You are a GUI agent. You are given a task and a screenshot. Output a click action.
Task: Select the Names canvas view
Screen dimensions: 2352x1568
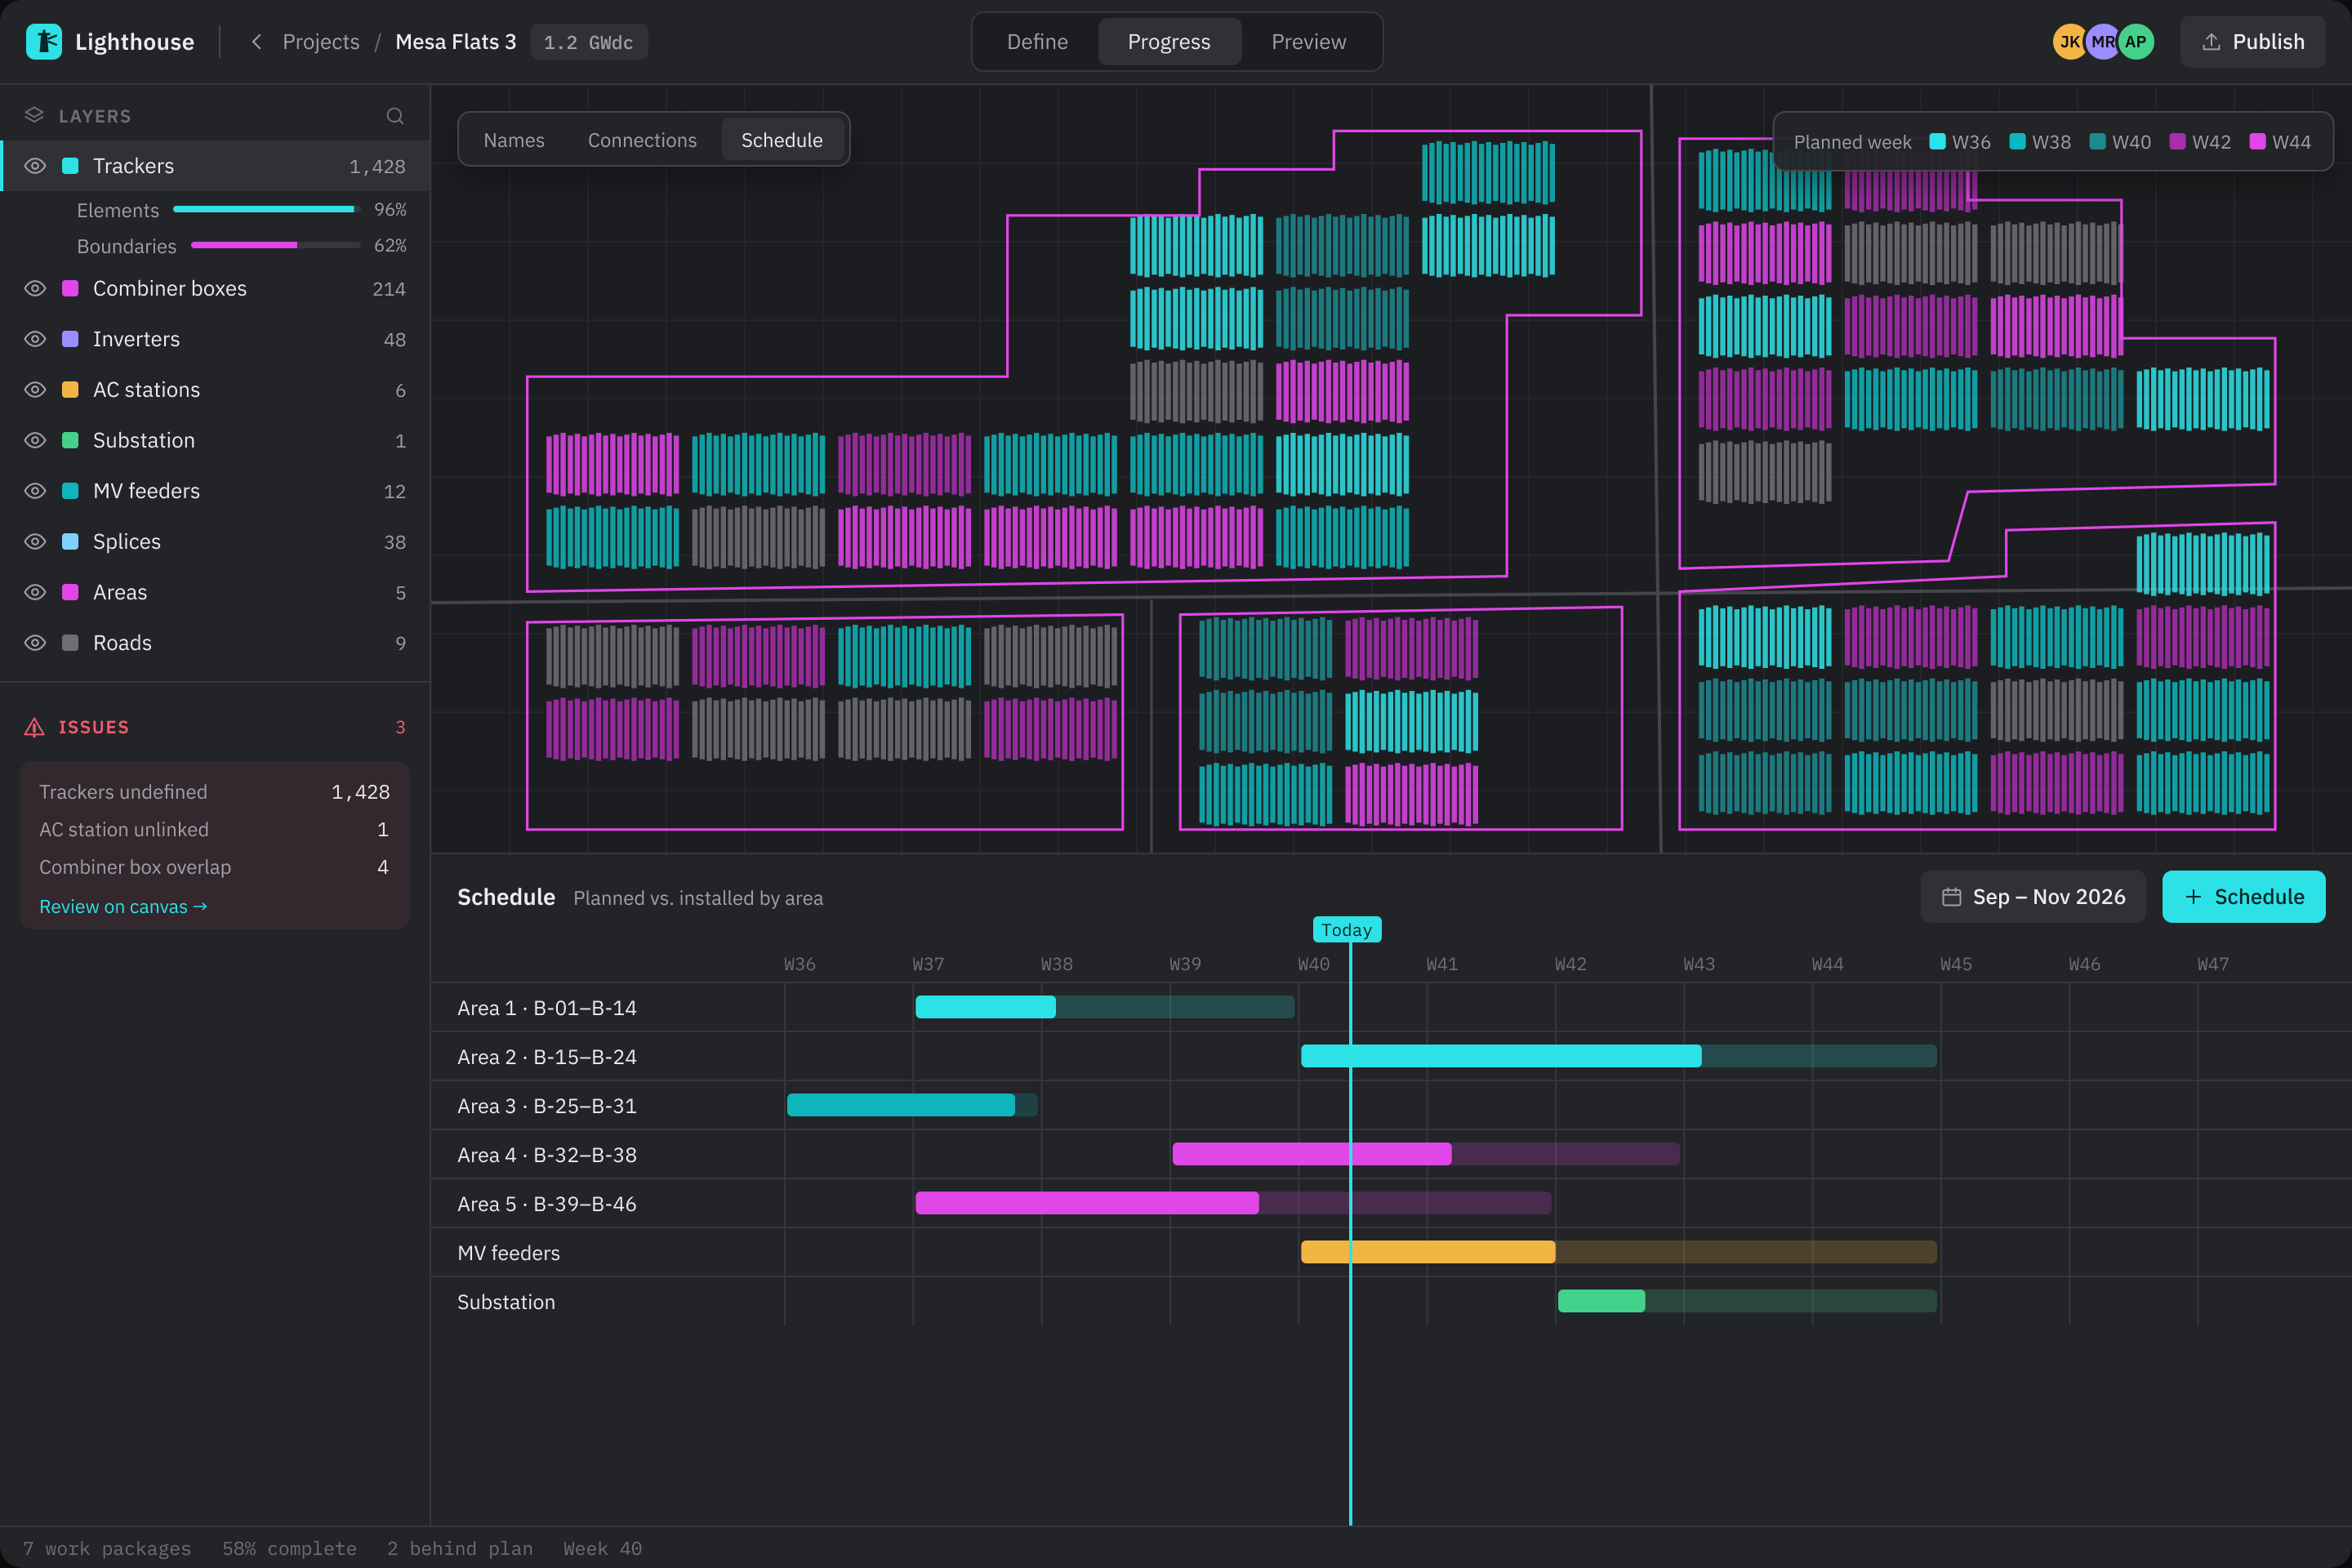(514, 140)
